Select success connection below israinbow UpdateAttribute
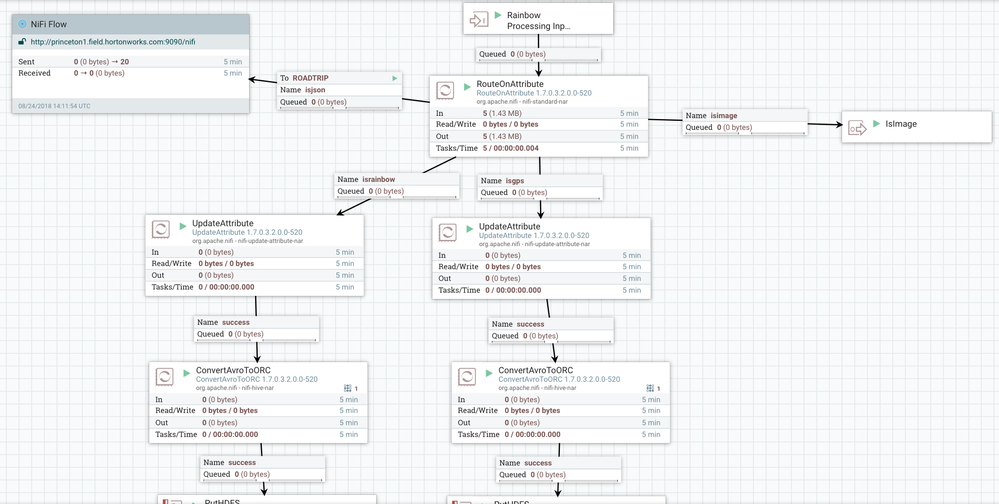Image resolution: width=999 pixels, height=504 pixels. point(257,328)
